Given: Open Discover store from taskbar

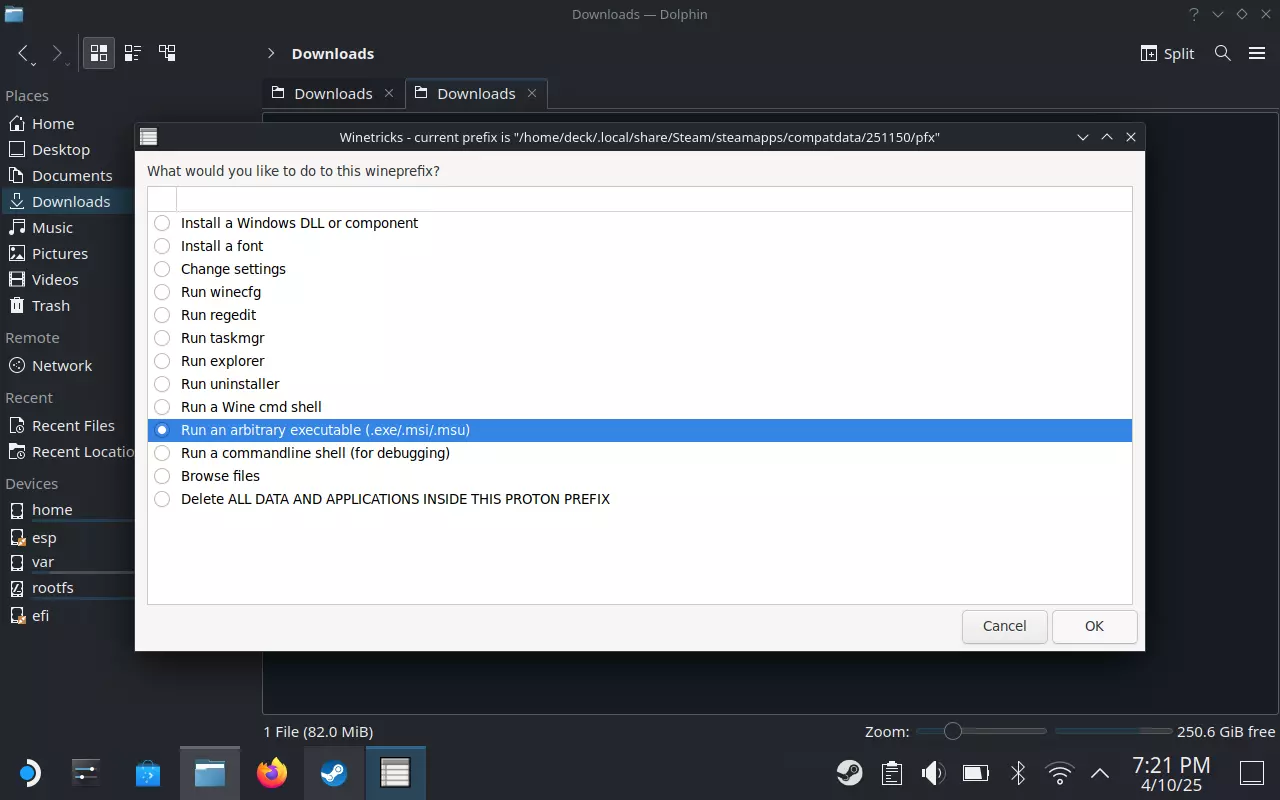Looking at the screenshot, I should coord(148,773).
